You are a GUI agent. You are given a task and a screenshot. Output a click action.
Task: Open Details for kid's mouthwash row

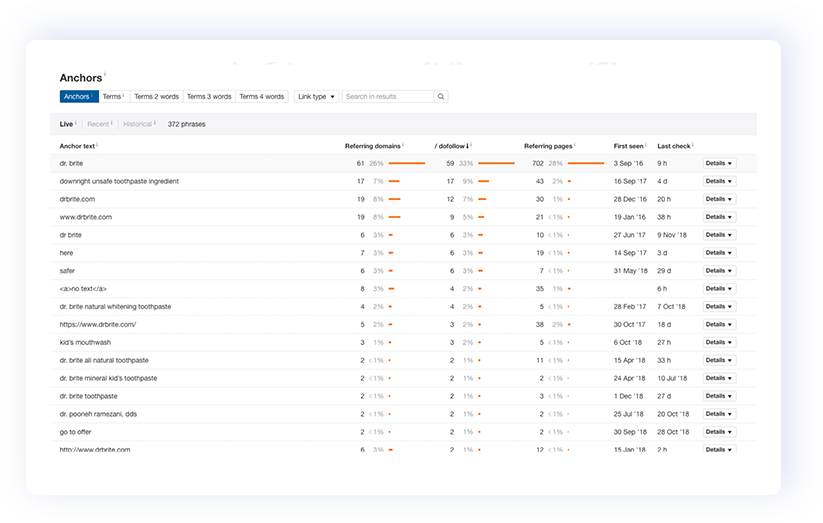(719, 342)
